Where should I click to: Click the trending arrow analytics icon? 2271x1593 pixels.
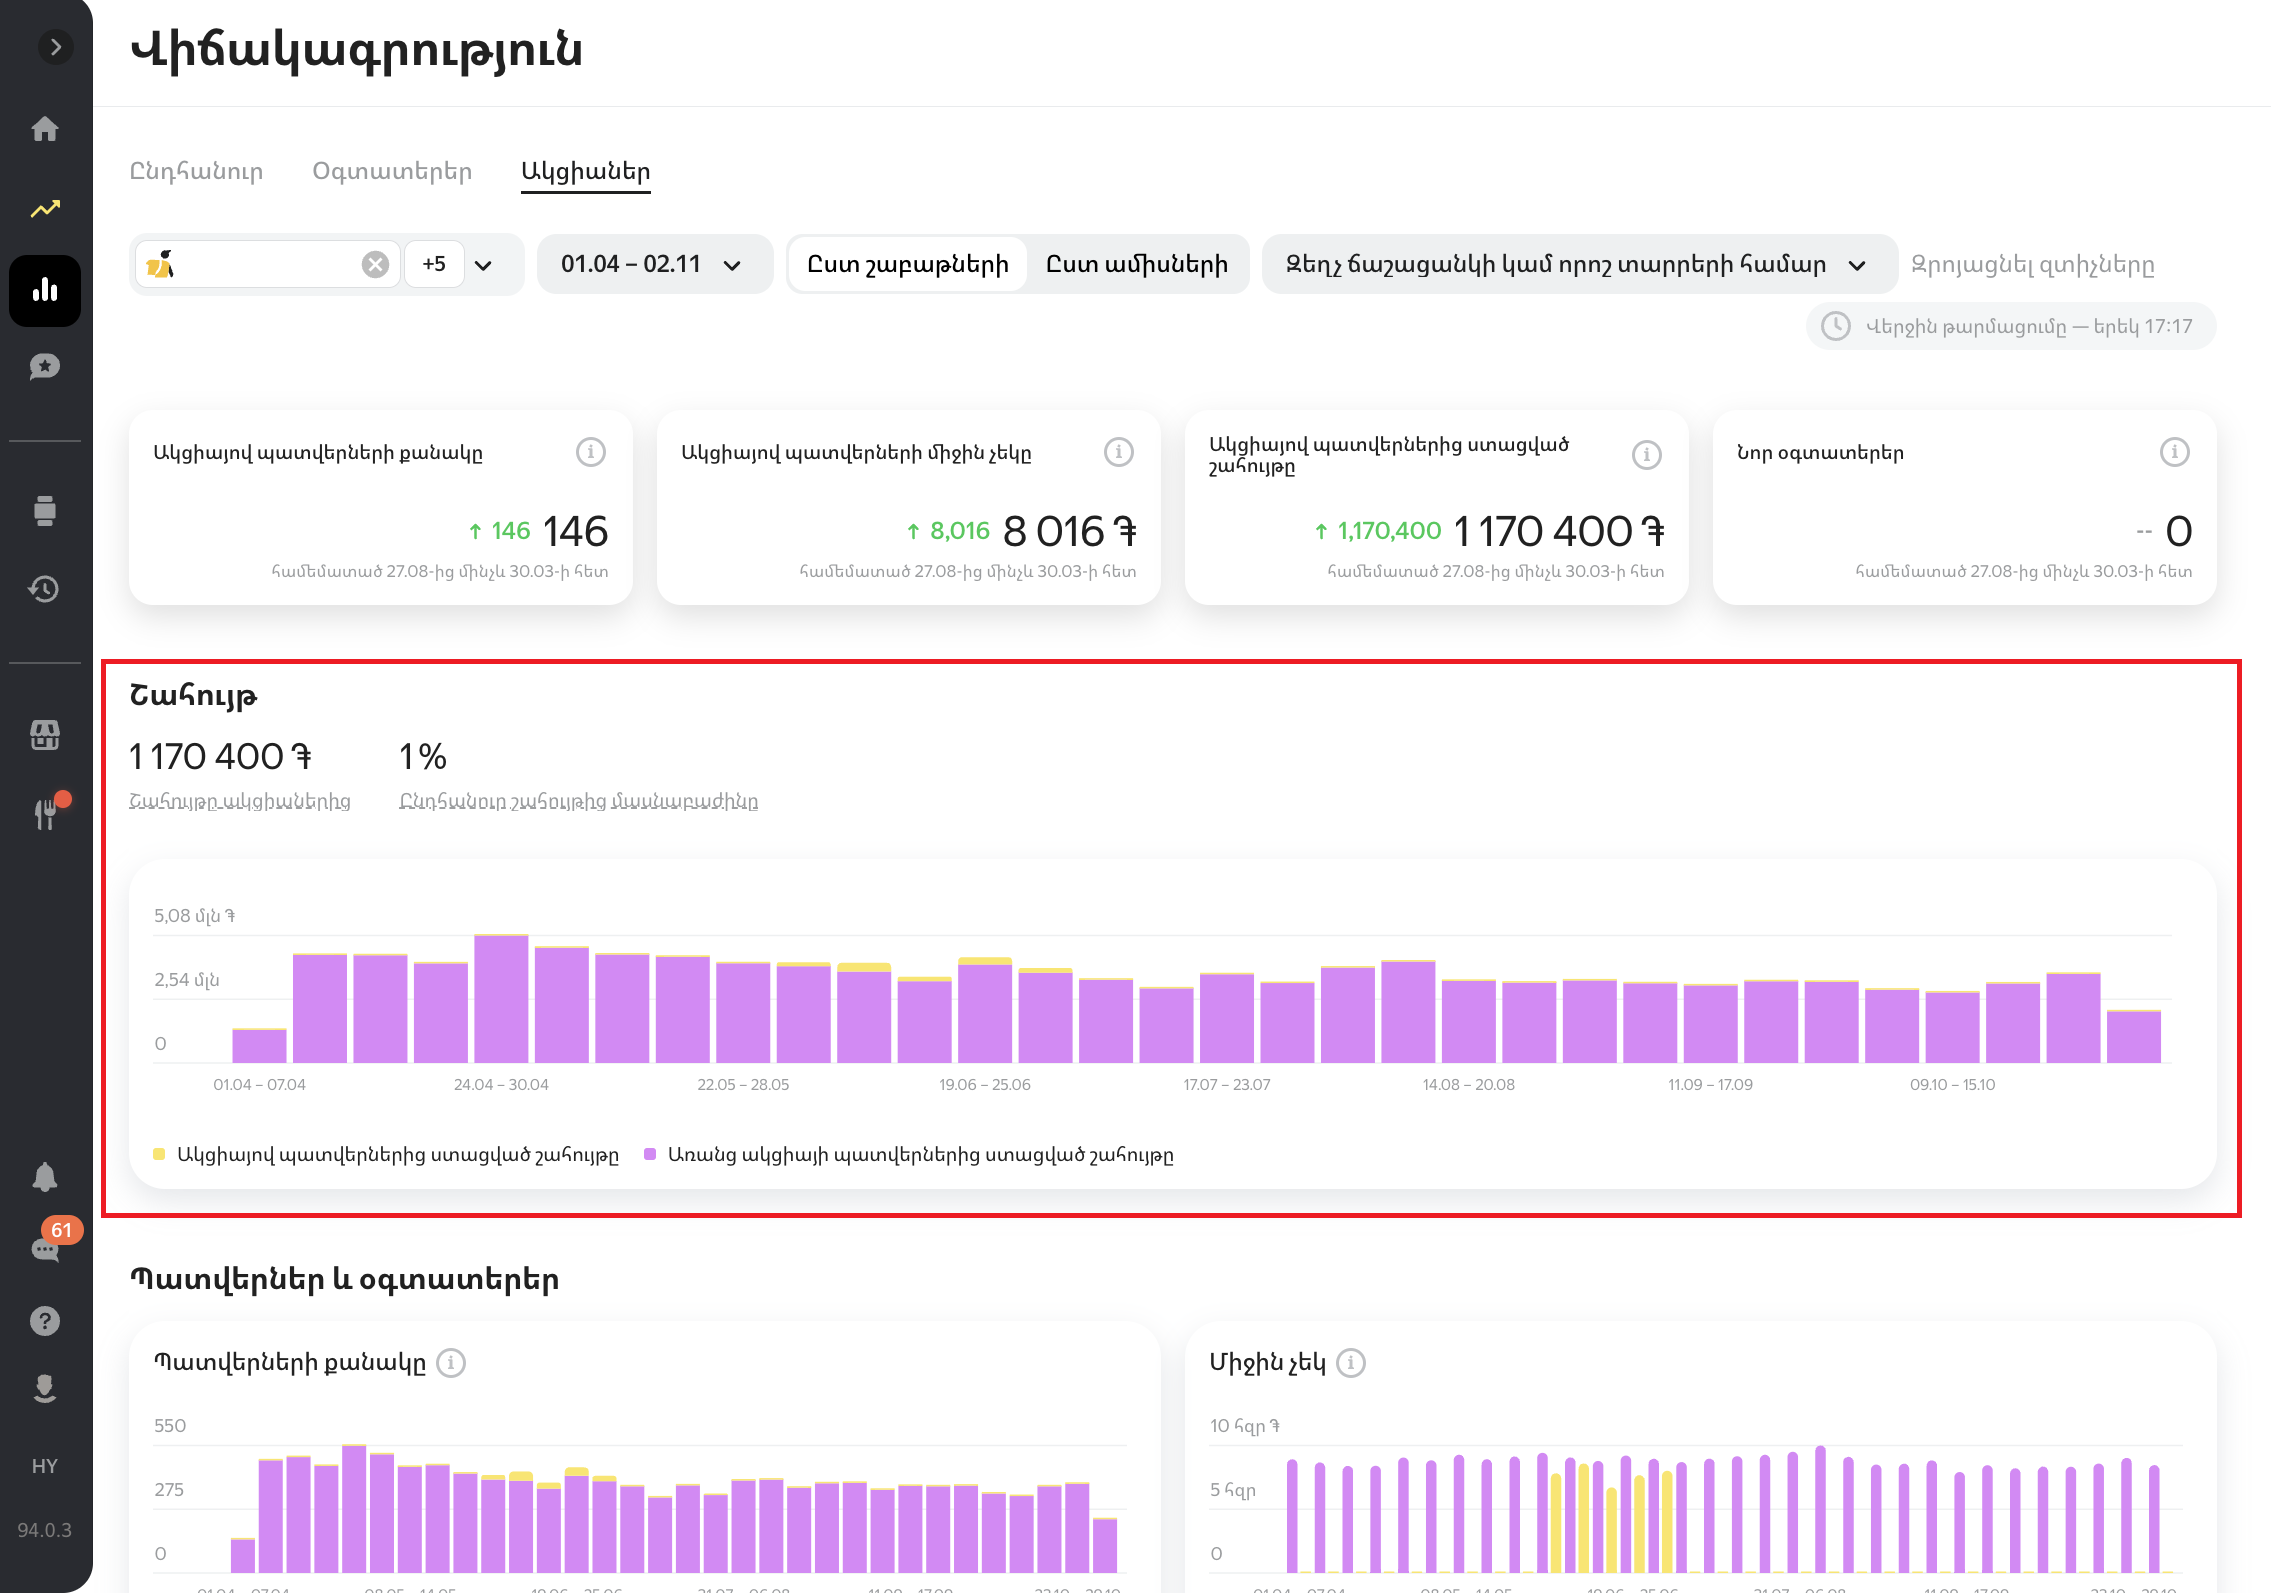tap(45, 209)
